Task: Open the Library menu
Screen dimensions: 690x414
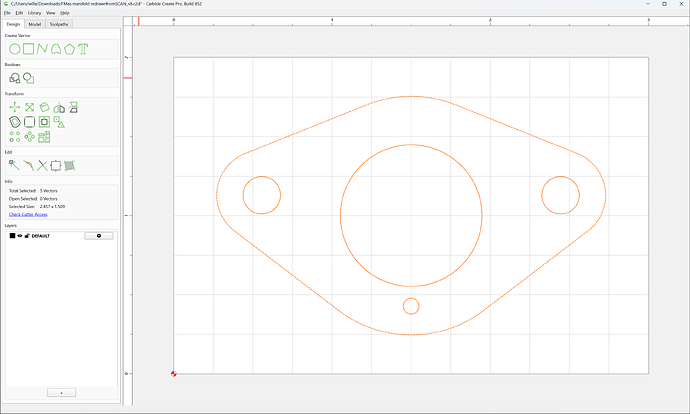Action: [x=34, y=13]
